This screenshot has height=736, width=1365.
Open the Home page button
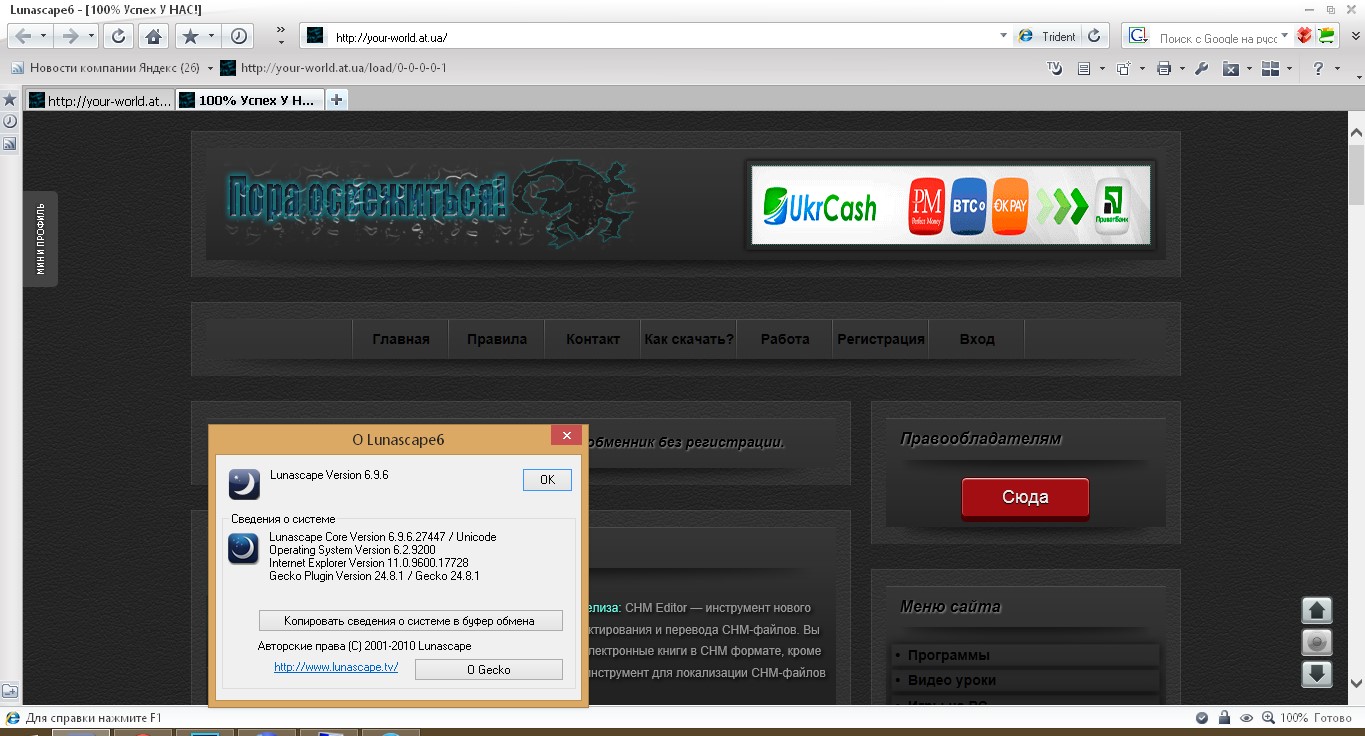153,36
